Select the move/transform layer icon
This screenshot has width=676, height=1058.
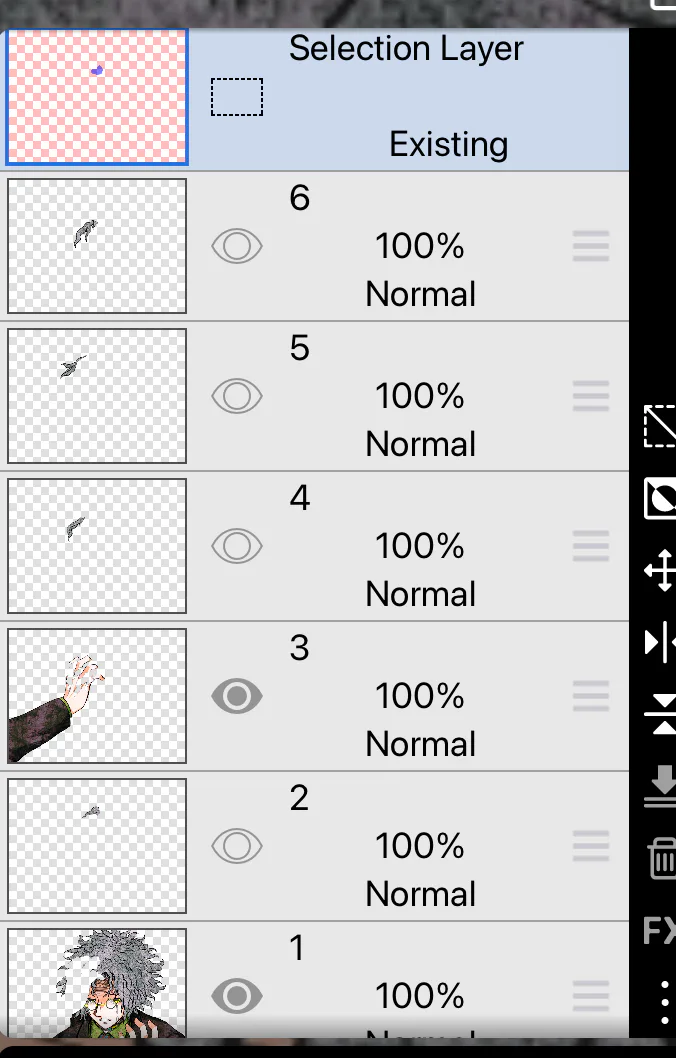coord(660,570)
